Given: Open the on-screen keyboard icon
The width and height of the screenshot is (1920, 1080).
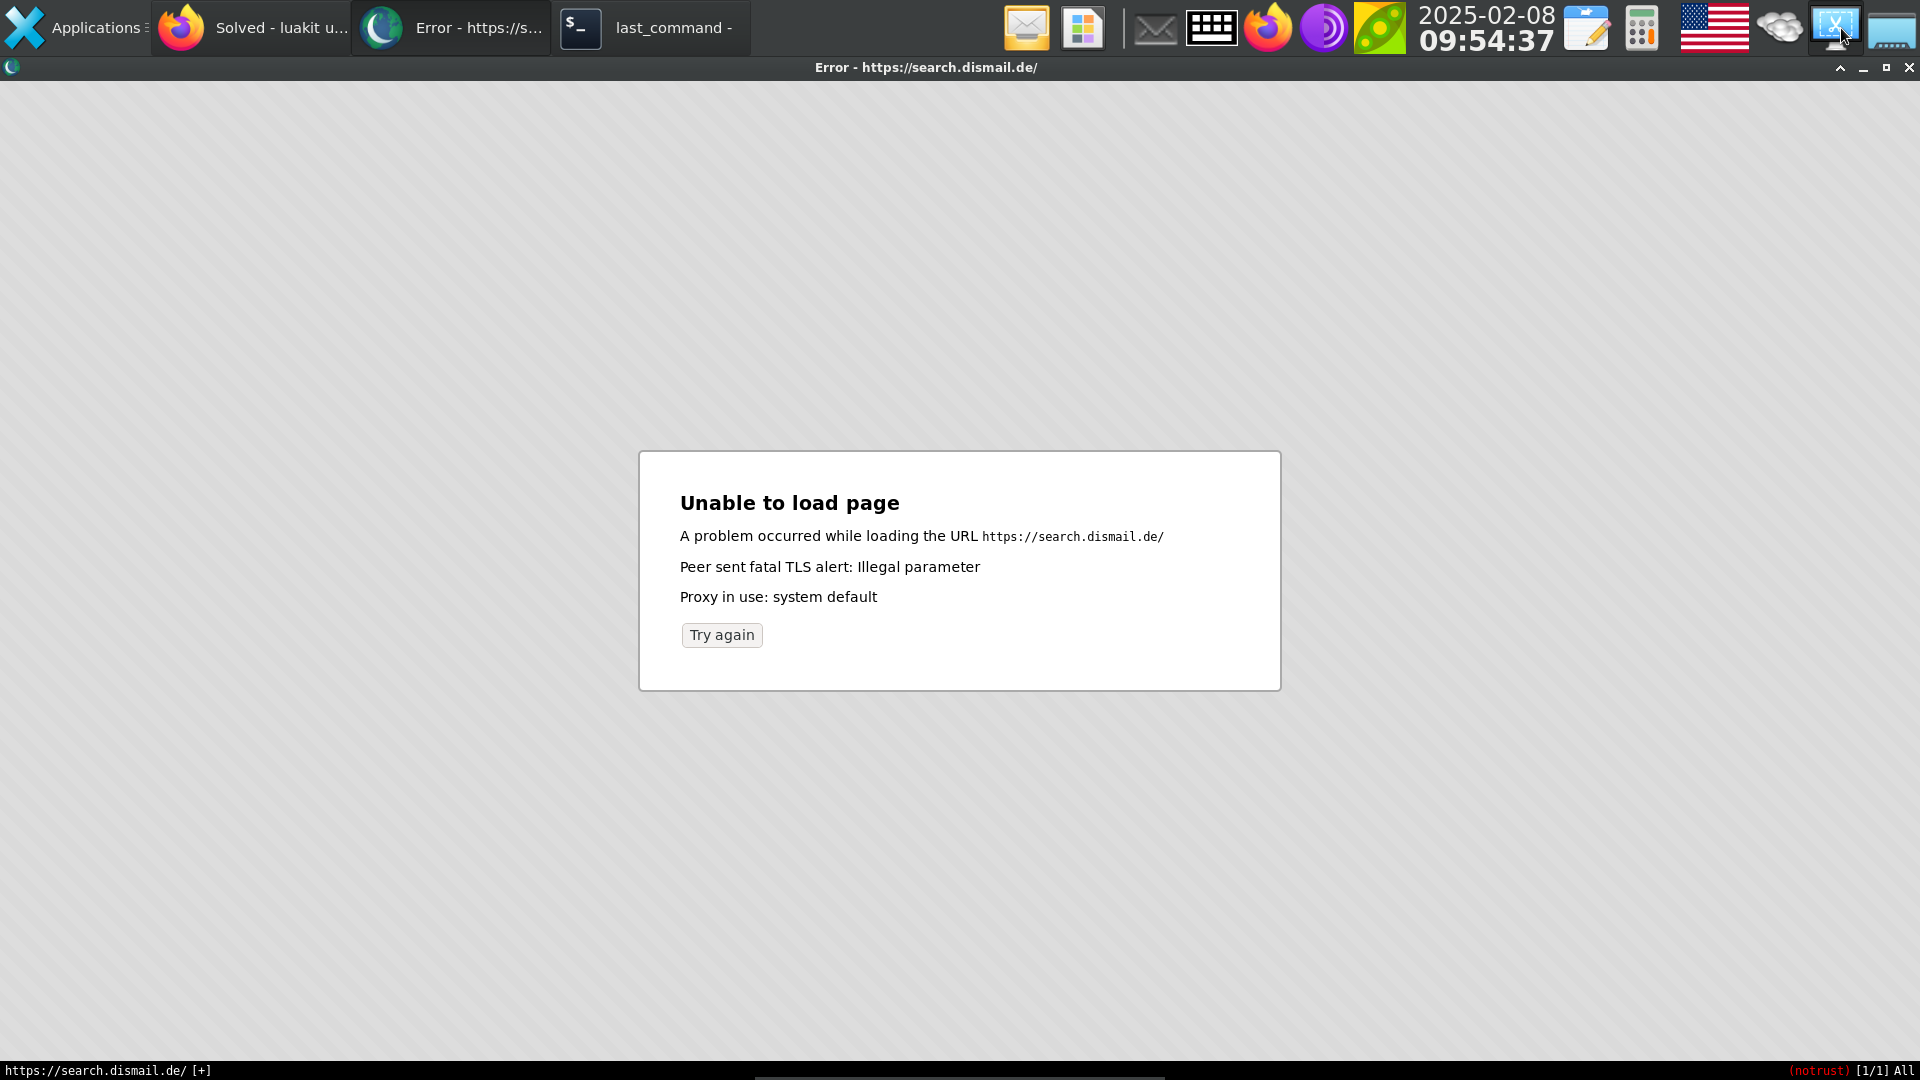Looking at the screenshot, I should (x=1211, y=28).
